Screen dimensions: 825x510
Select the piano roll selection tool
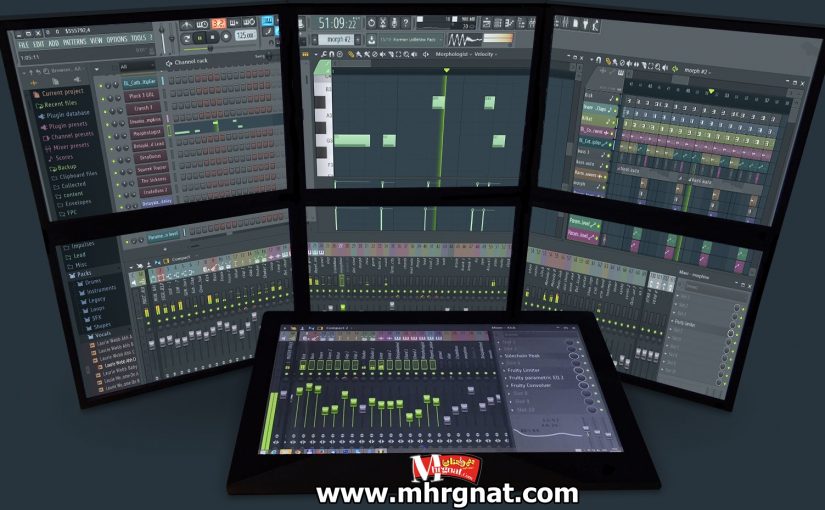pyautogui.click(x=398, y=54)
